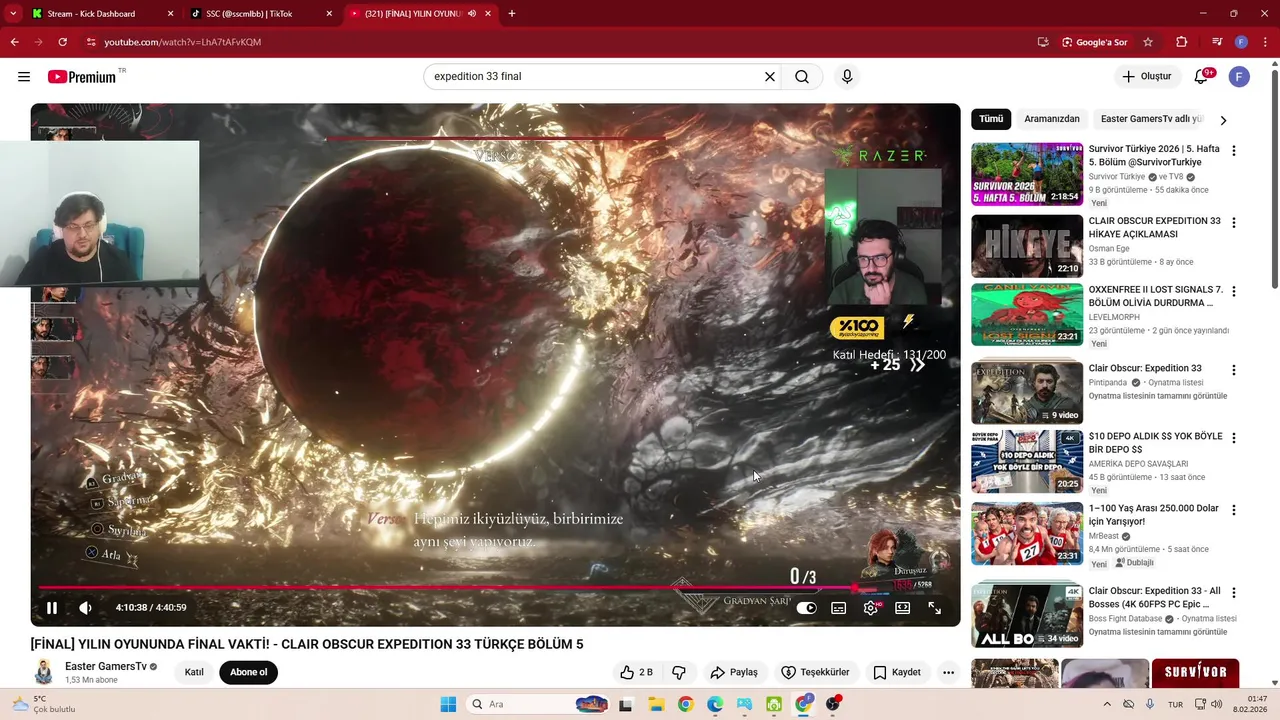Open options for Clair Obscur Pintipanda playlist
Viewport: 1280px width, 720px height.
coord(1233,369)
